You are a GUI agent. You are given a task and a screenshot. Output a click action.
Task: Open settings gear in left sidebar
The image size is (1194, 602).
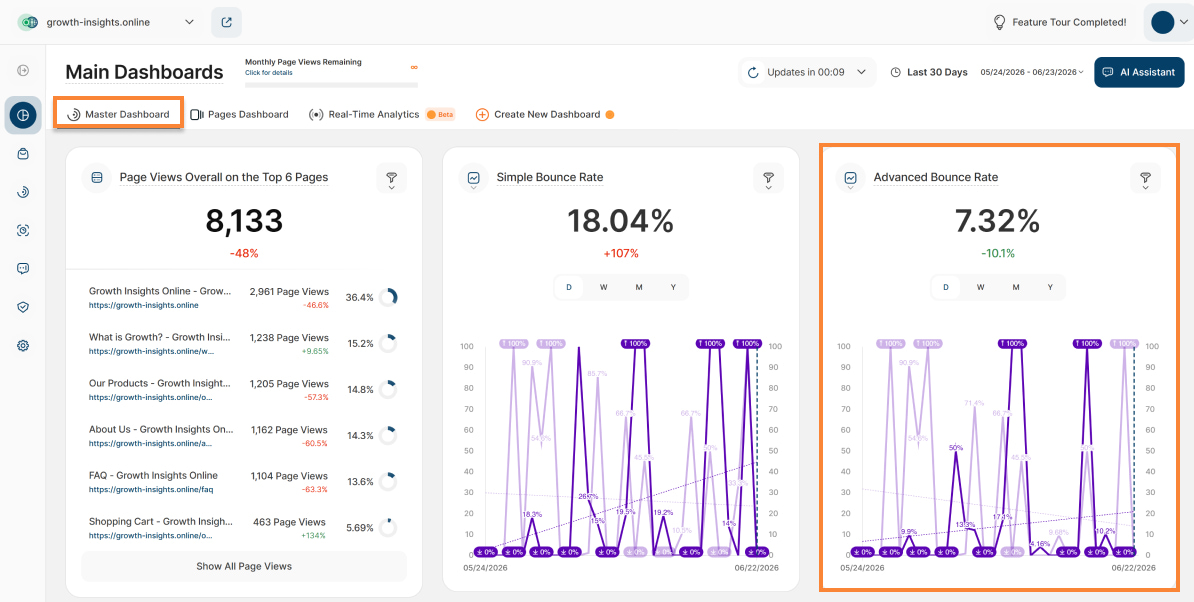(23, 346)
